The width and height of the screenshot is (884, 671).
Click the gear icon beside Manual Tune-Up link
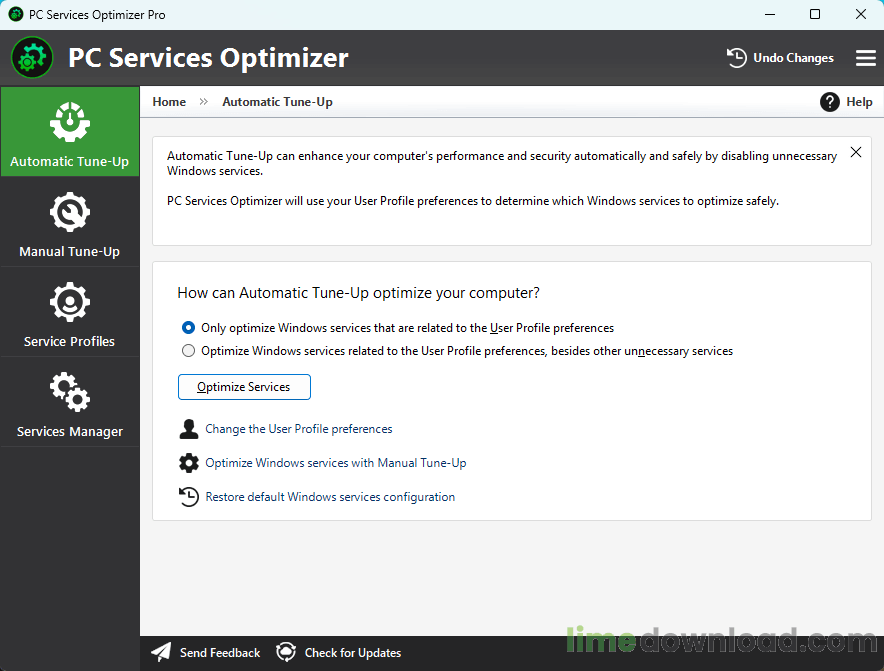(x=189, y=462)
